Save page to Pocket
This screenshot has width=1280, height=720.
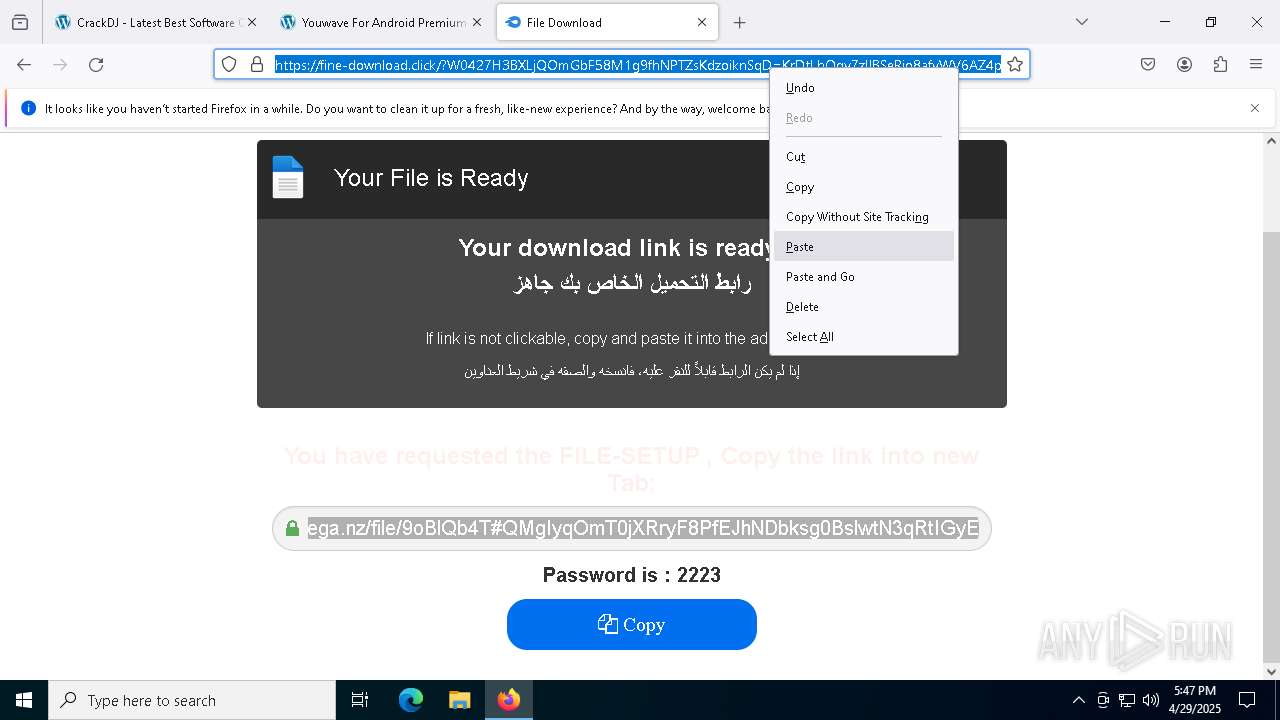pos(1148,64)
